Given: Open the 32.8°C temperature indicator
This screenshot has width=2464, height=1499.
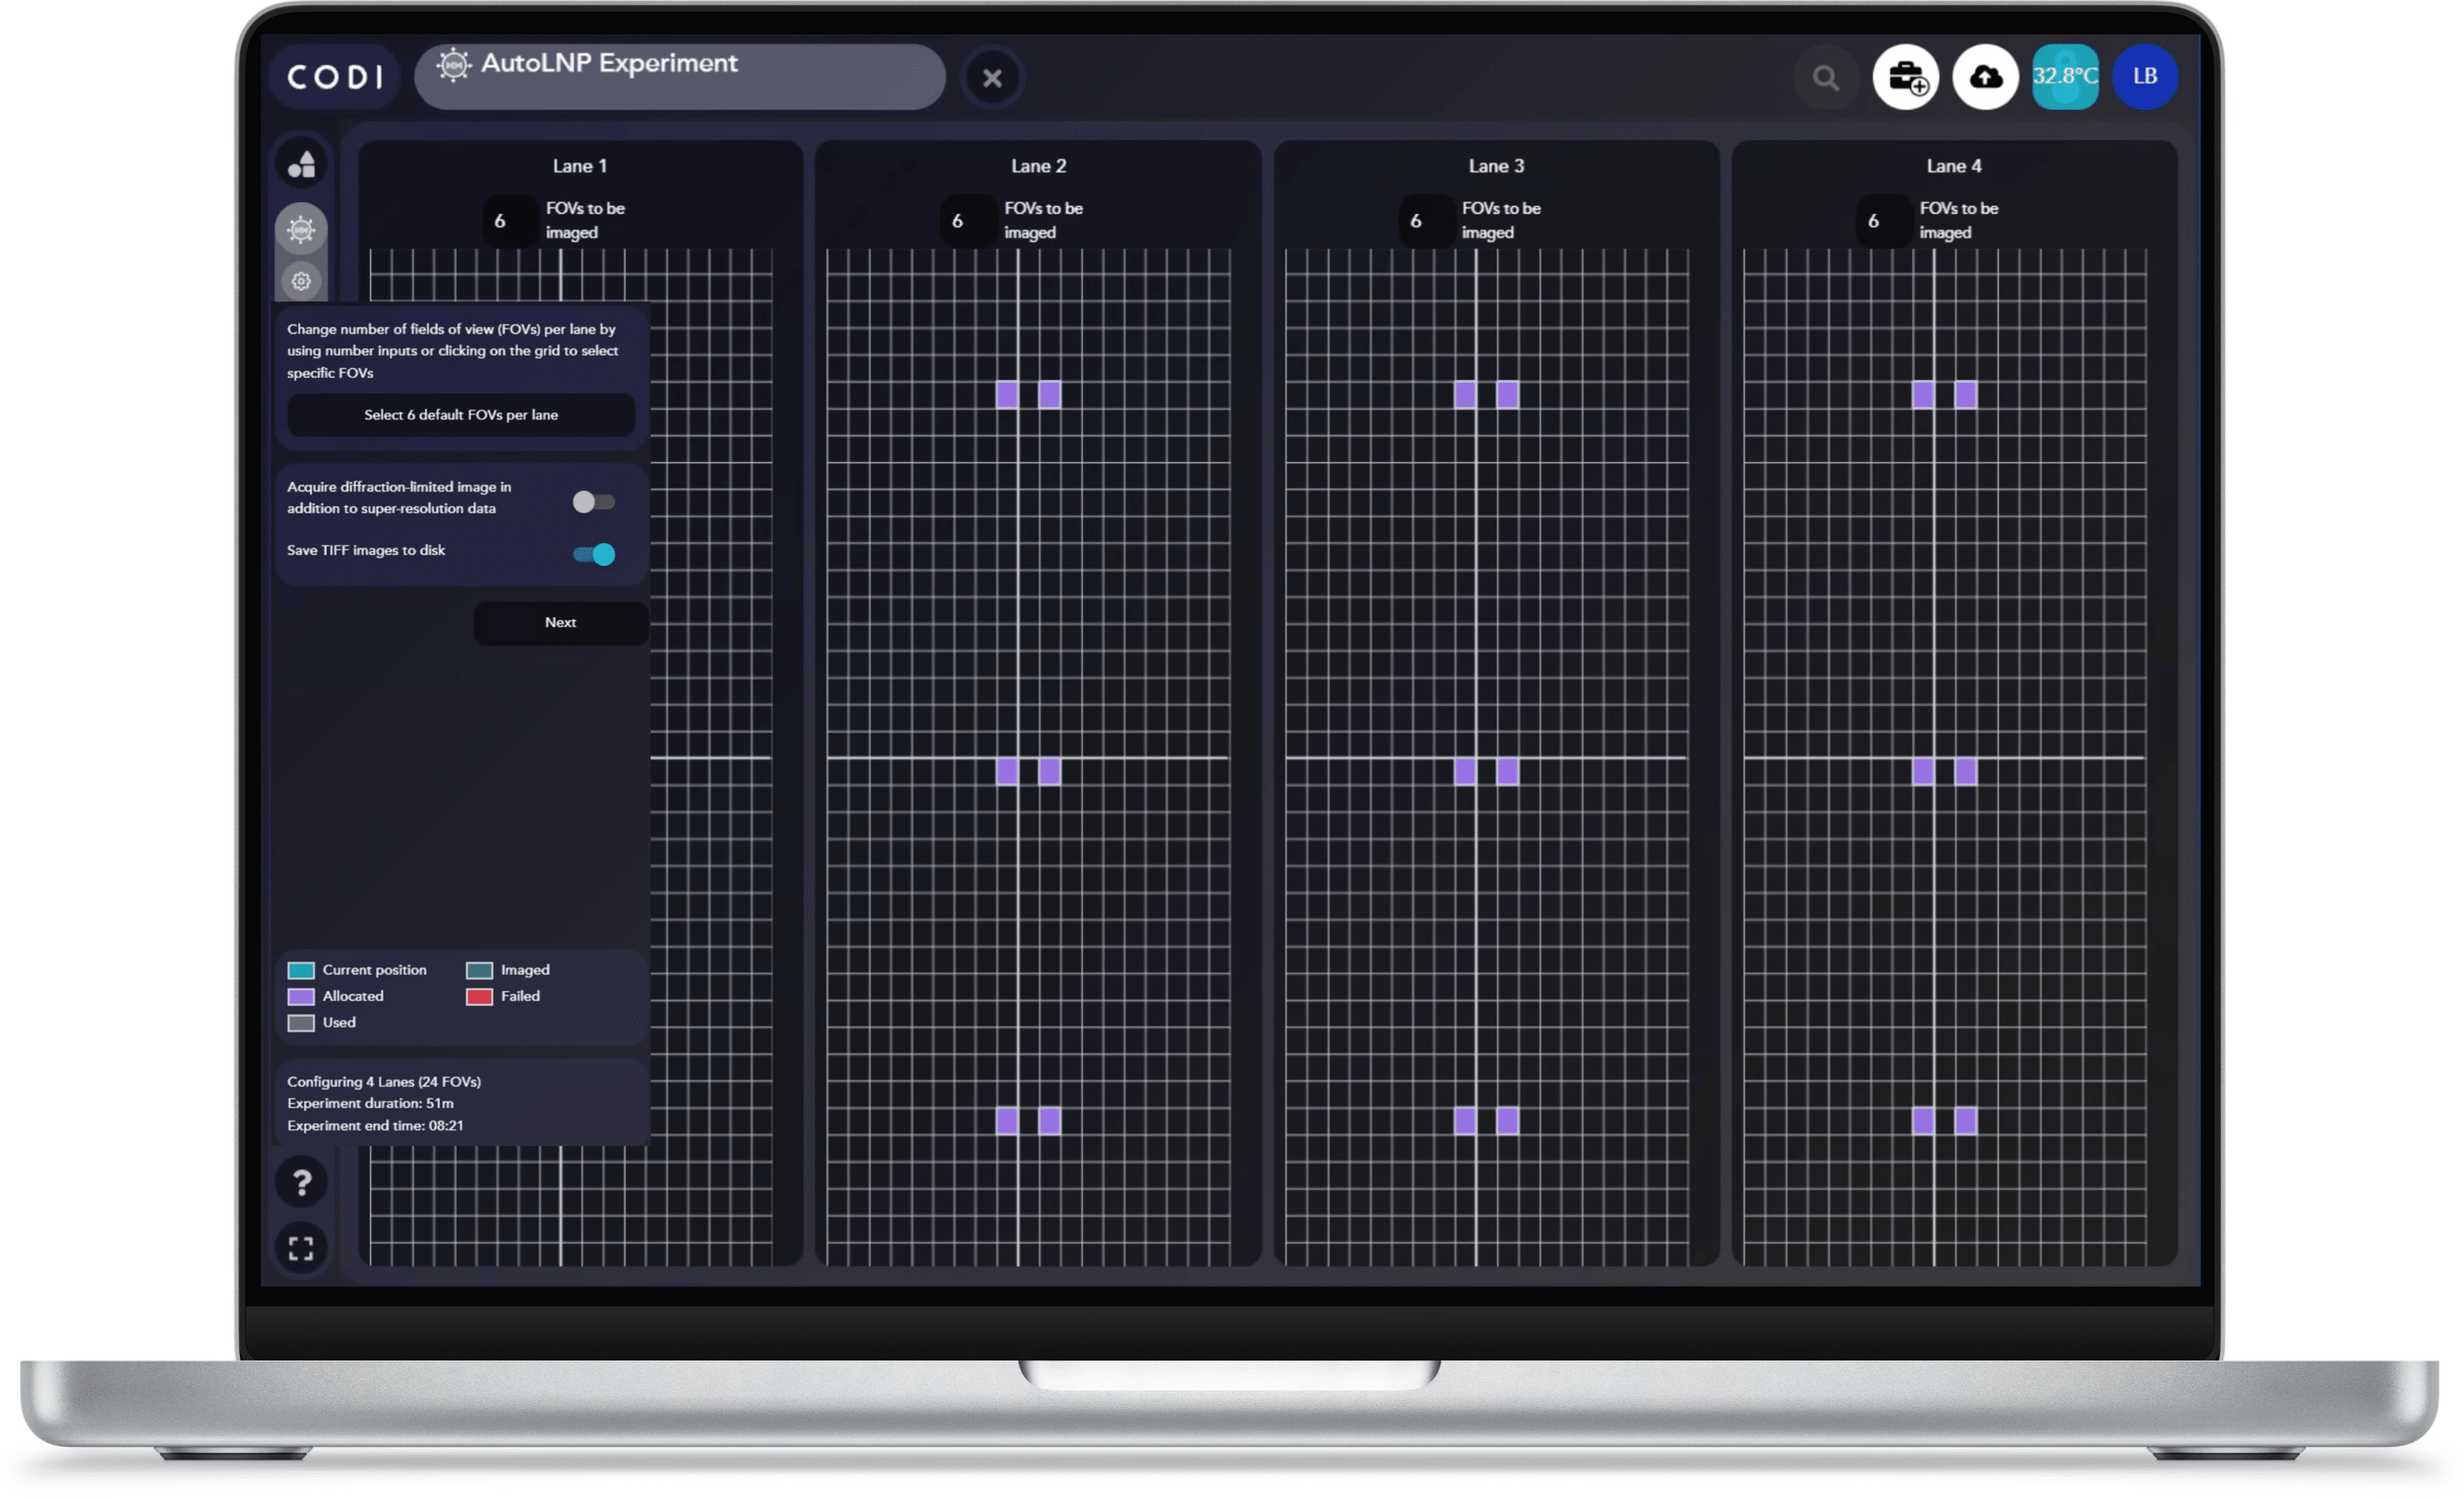Looking at the screenshot, I should [x=2065, y=77].
